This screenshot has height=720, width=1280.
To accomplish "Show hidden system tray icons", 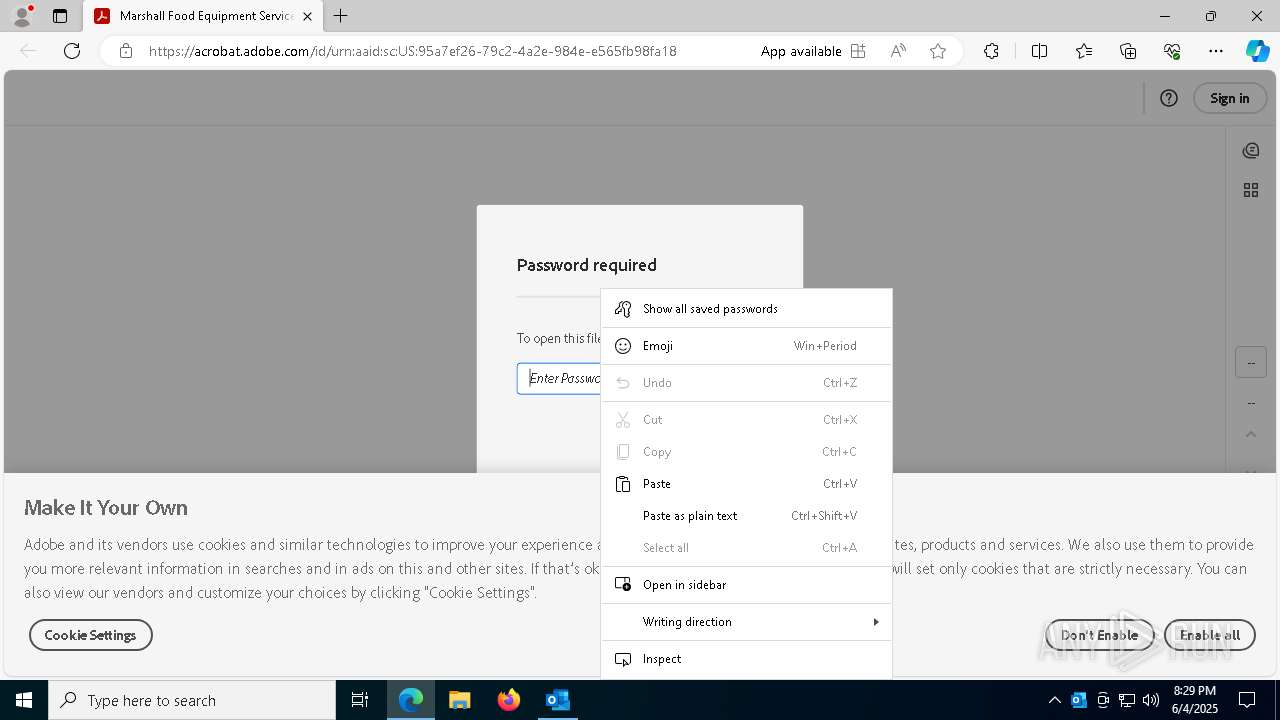I will click(1054, 700).
